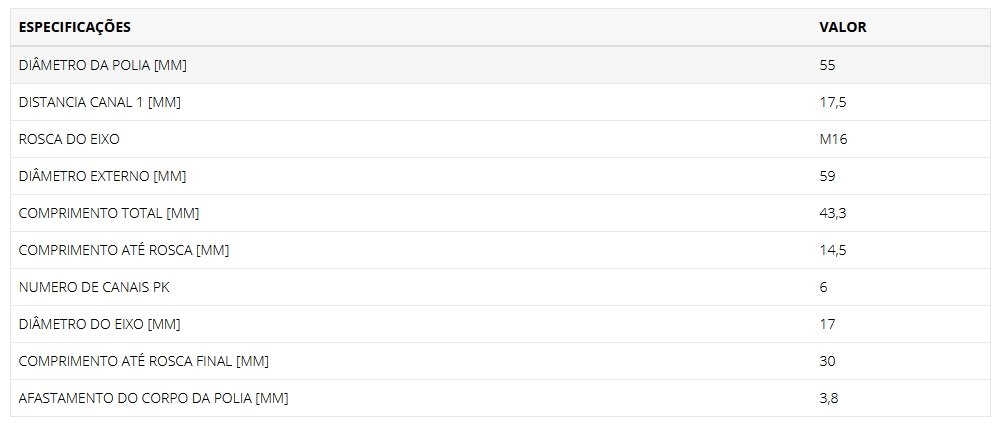Click the 17,5 value cell
1003x433 pixels.
tap(833, 102)
